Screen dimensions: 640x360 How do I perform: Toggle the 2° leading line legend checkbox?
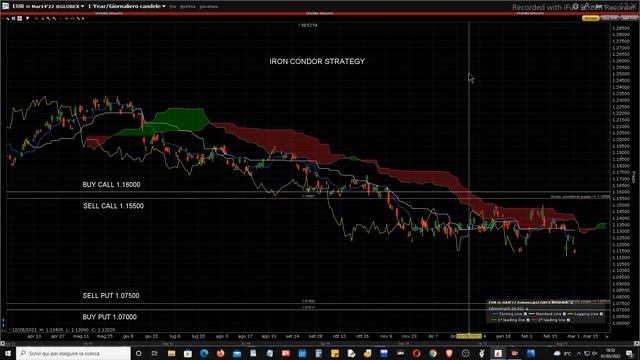coord(568,320)
